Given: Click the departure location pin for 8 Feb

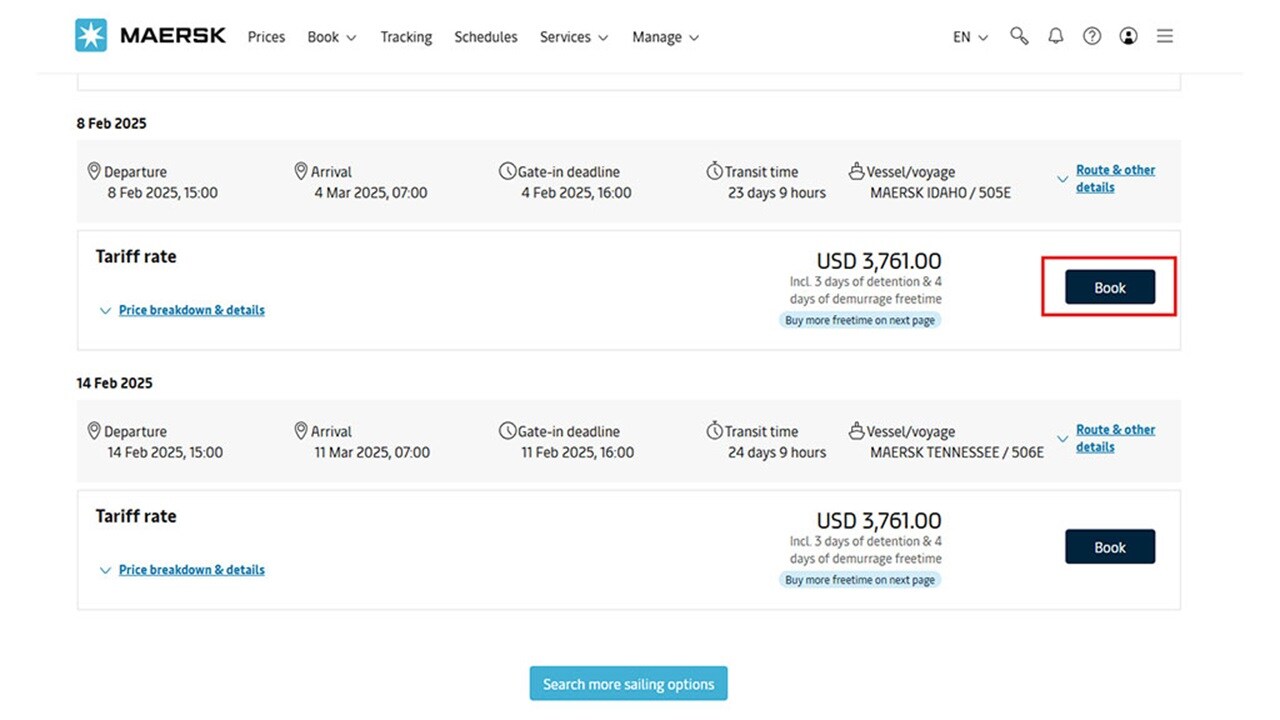Looking at the screenshot, I should click(95, 171).
